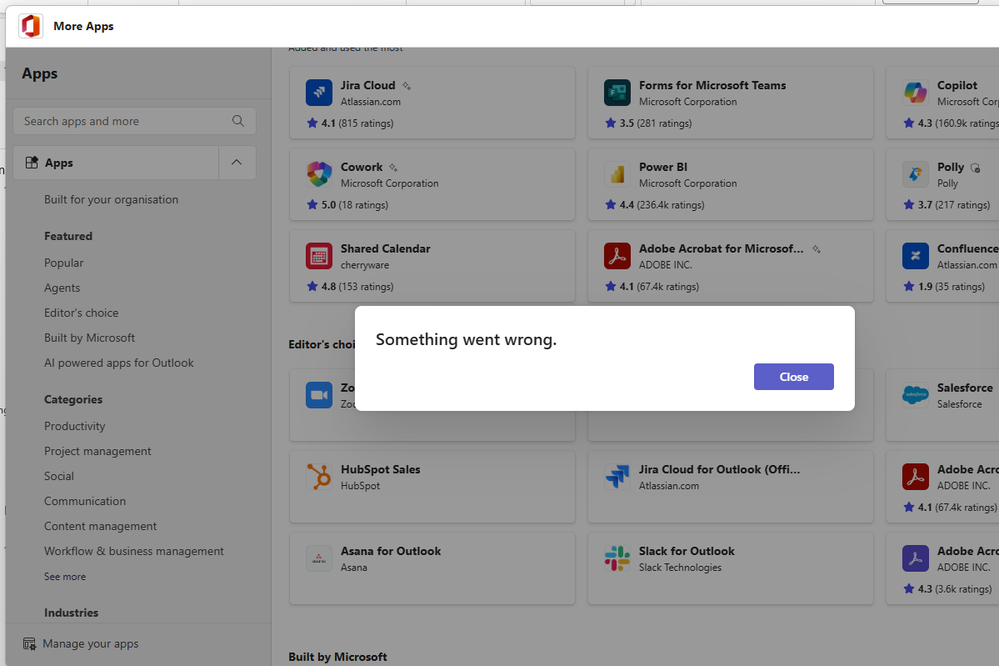The width and height of the screenshot is (999, 666).
Task: Click the HubSpot Sales icon
Action: [319, 477]
